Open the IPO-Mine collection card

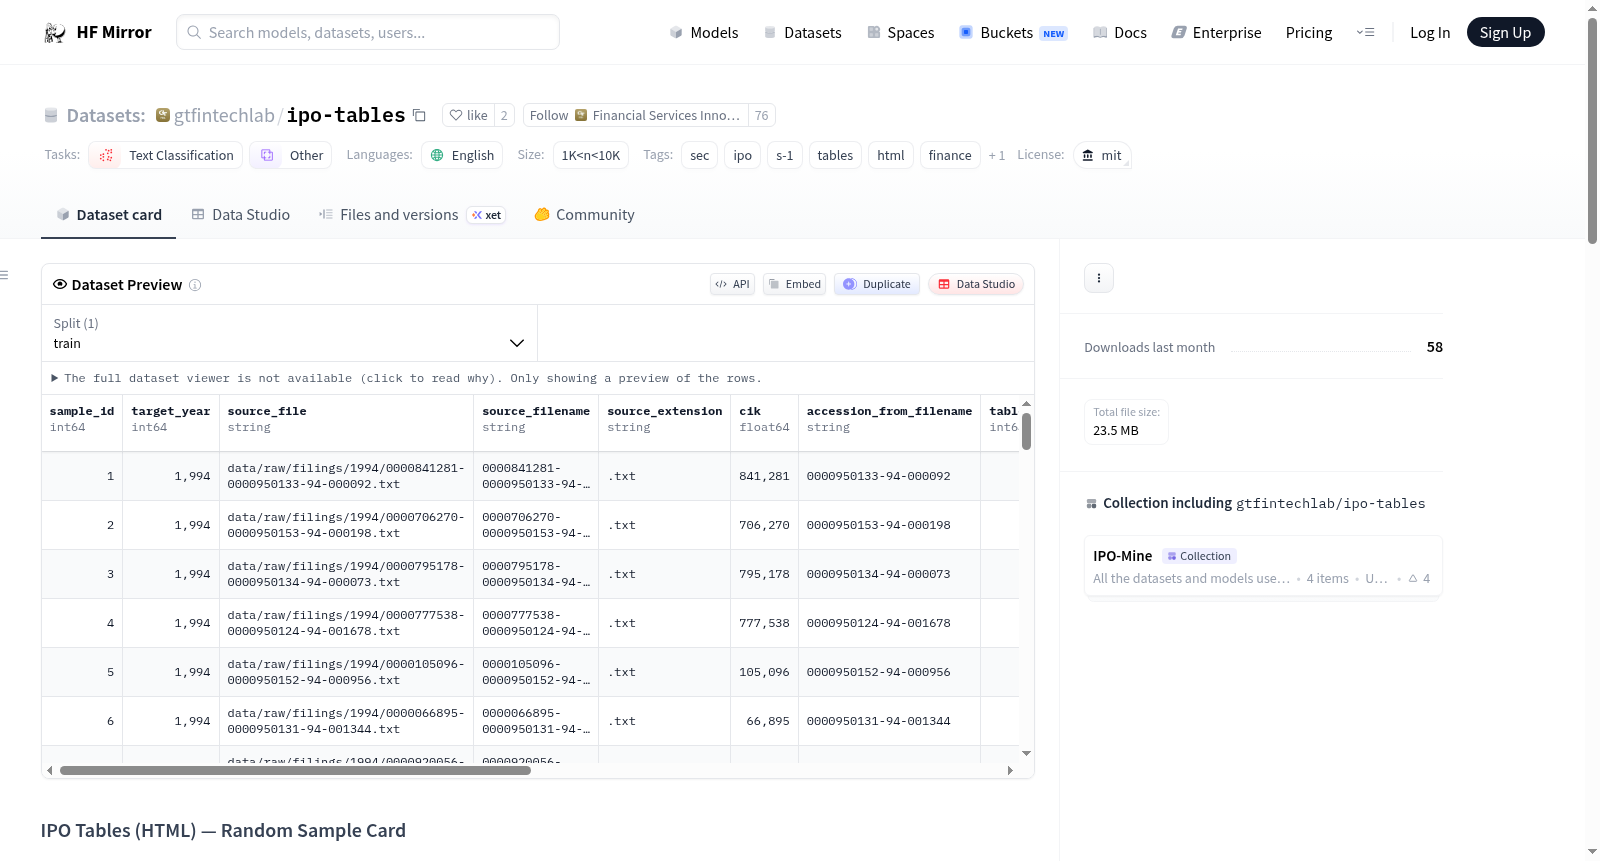coord(1263,566)
